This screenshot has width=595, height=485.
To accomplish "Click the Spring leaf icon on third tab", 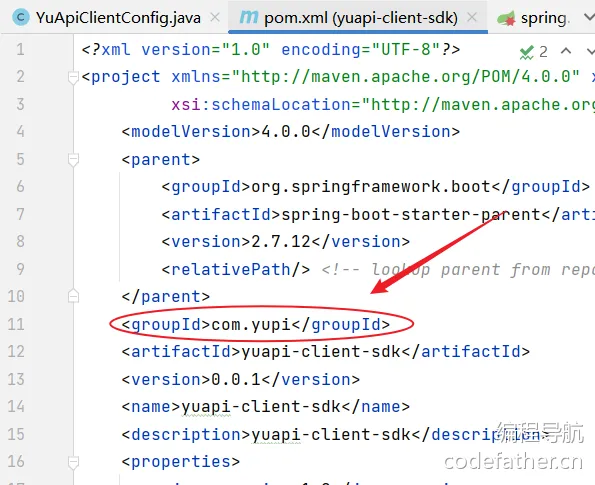I will tap(507, 19).
